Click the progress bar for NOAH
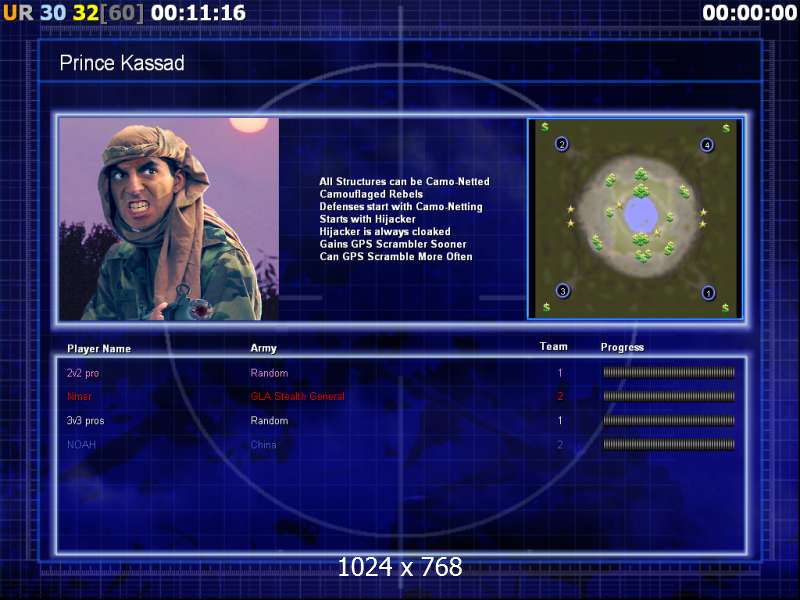Viewport: 800px width, 600px height. (x=669, y=444)
